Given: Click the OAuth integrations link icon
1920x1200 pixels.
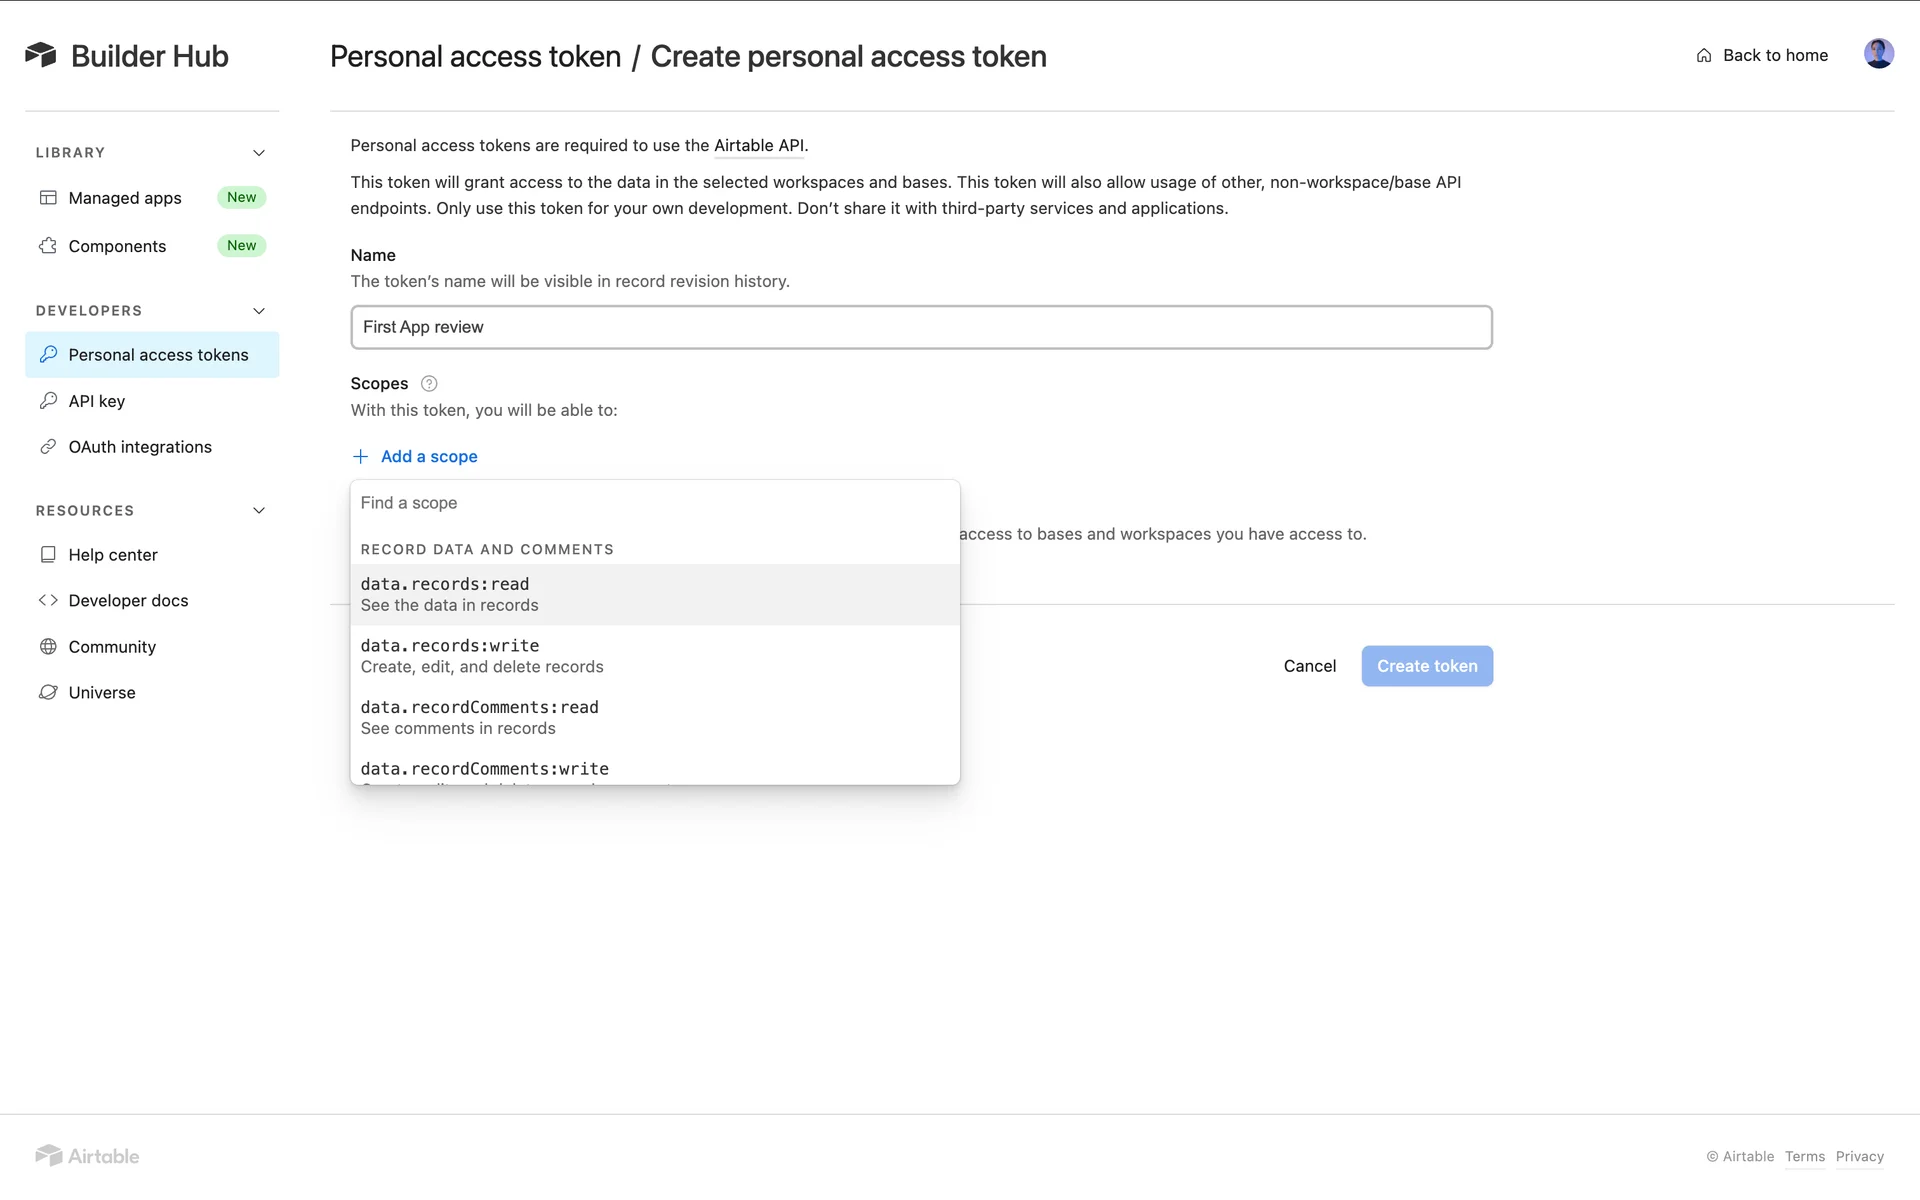Looking at the screenshot, I should tap(48, 447).
